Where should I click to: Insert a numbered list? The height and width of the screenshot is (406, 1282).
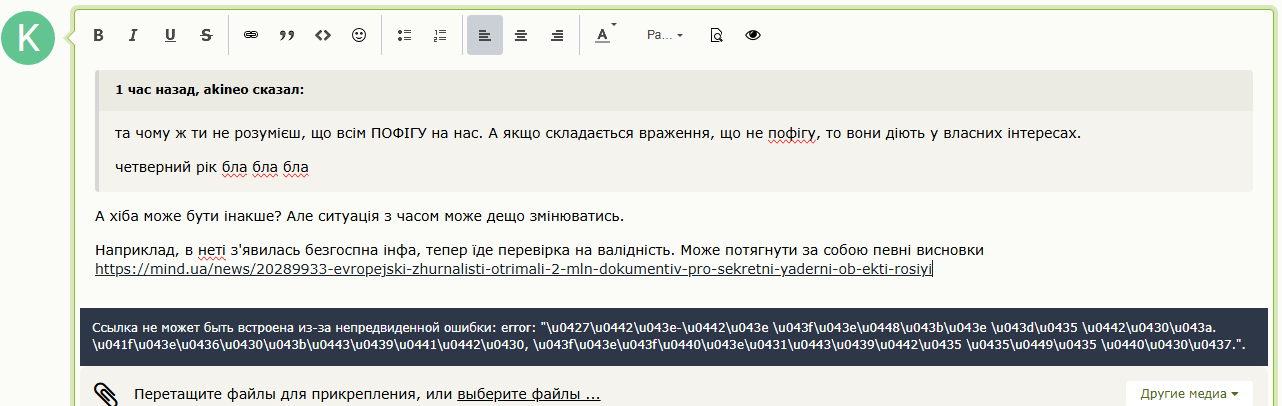coord(440,35)
